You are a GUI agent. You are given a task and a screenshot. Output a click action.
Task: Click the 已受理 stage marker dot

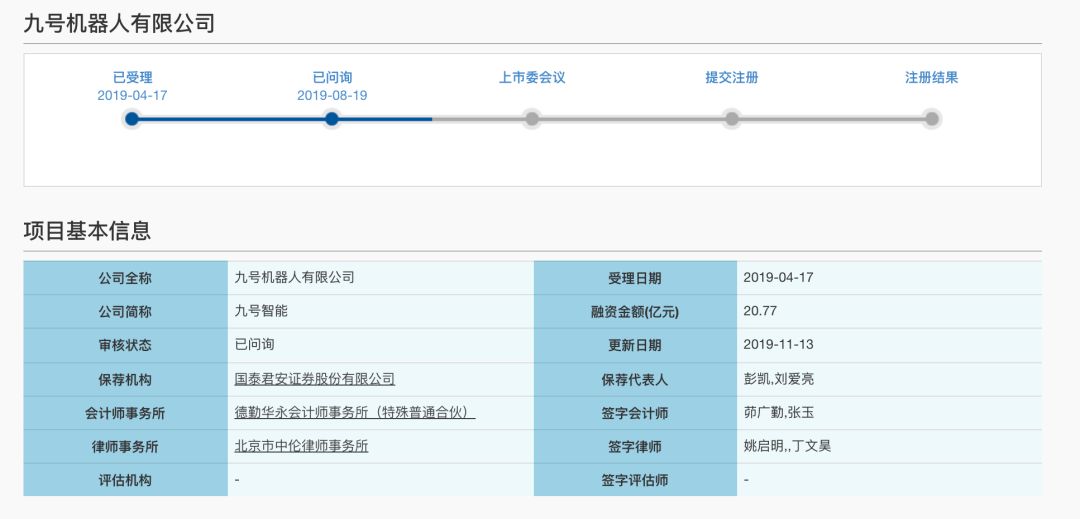point(132,119)
